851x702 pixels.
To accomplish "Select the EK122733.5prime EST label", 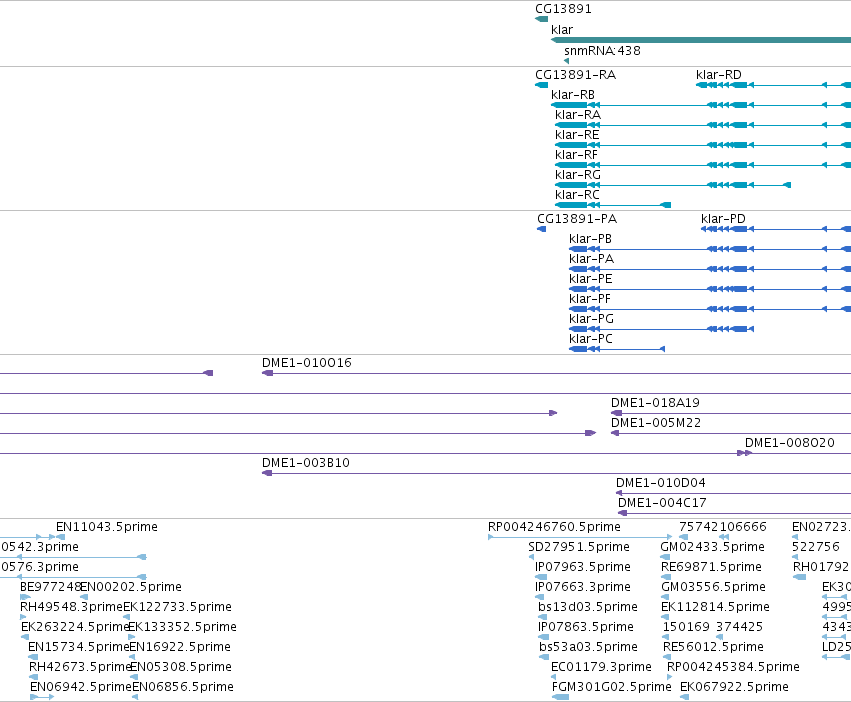I will tap(177, 608).
